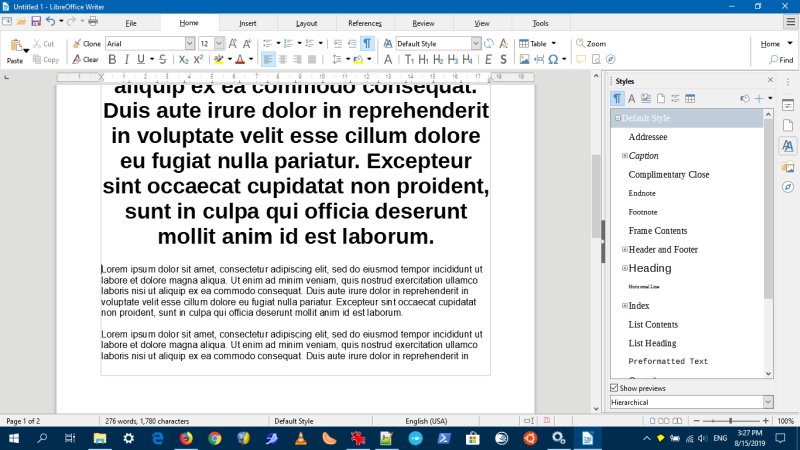Click the Clone formatting brush

[86, 44]
